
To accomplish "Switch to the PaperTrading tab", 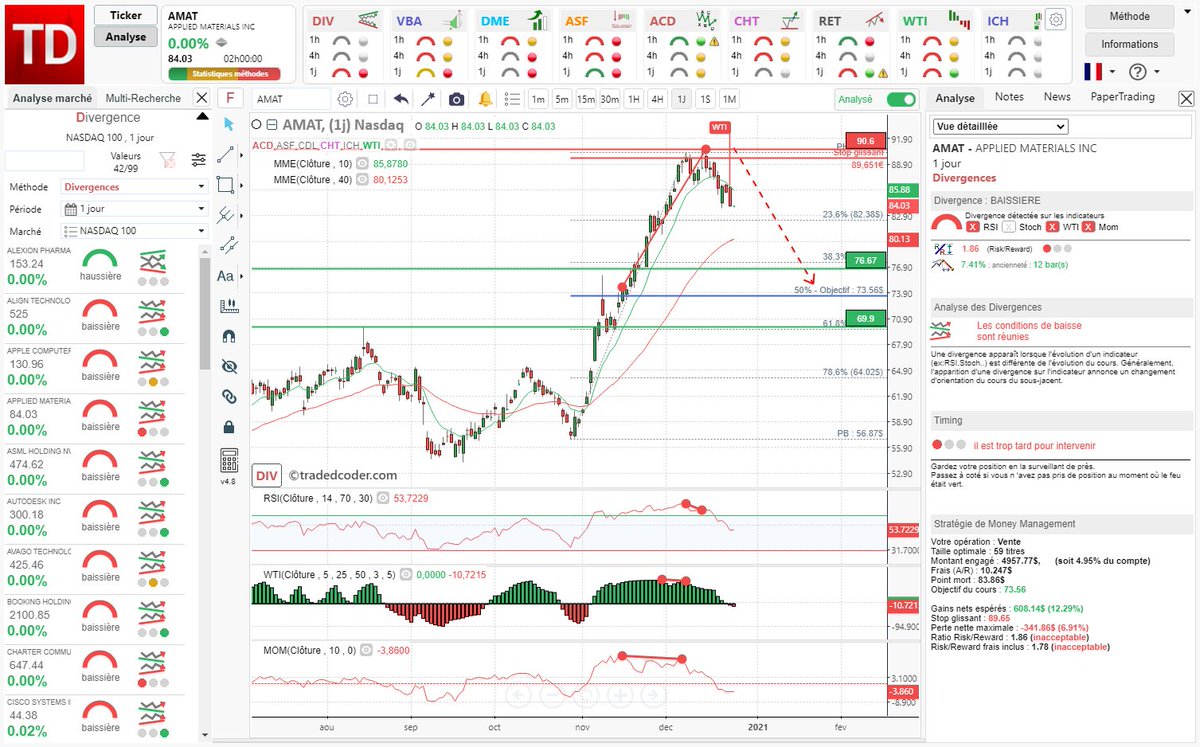I will [x=1122, y=97].
